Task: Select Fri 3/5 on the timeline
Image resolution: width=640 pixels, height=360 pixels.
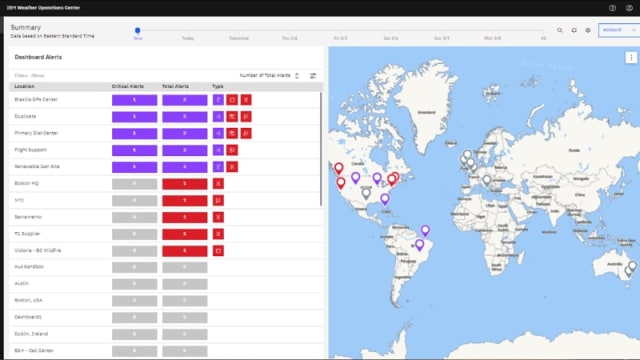Action: pyautogui.click(x=340, y=38)
